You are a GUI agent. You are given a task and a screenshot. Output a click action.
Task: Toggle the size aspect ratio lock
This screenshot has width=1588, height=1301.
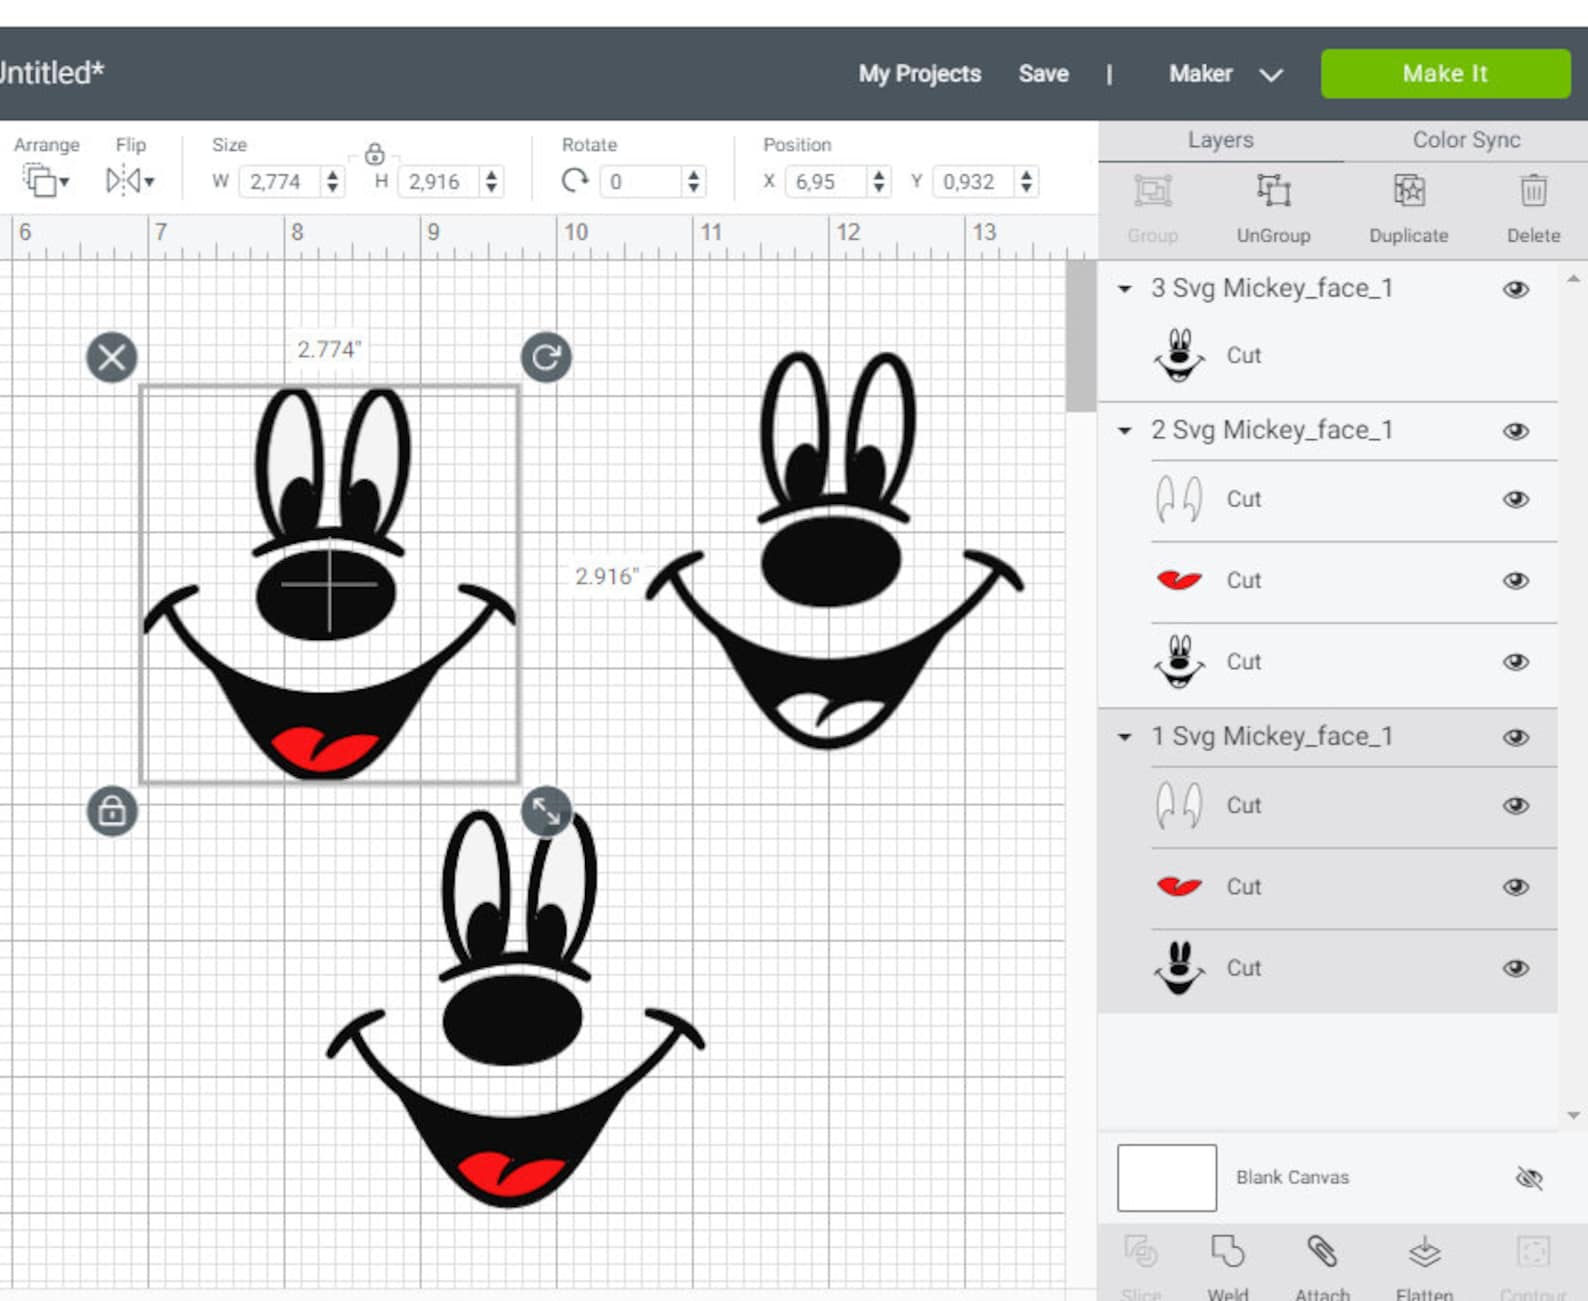point(374,154)
